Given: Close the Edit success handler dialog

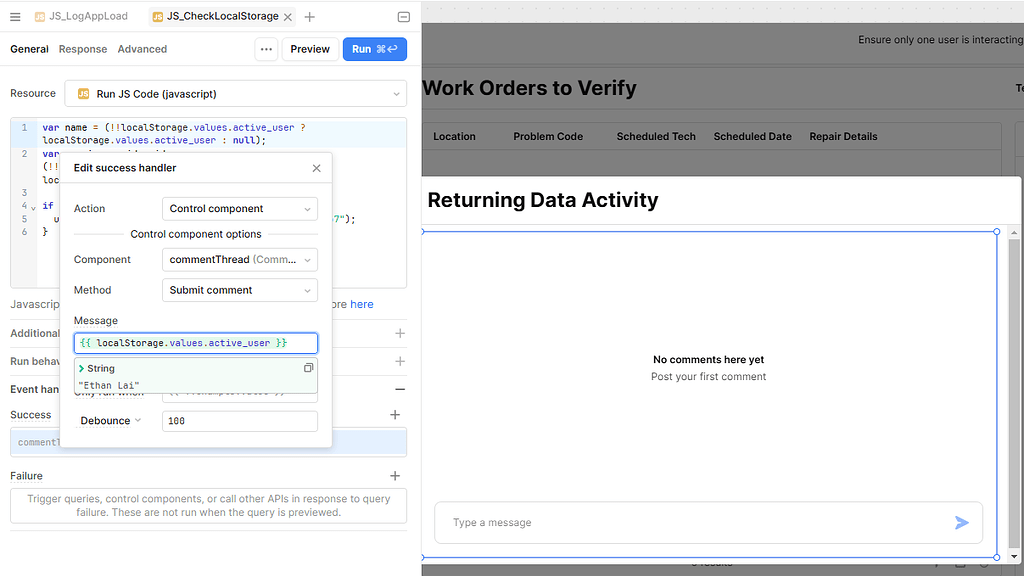Looking at the screenshot, I should 316,167.
